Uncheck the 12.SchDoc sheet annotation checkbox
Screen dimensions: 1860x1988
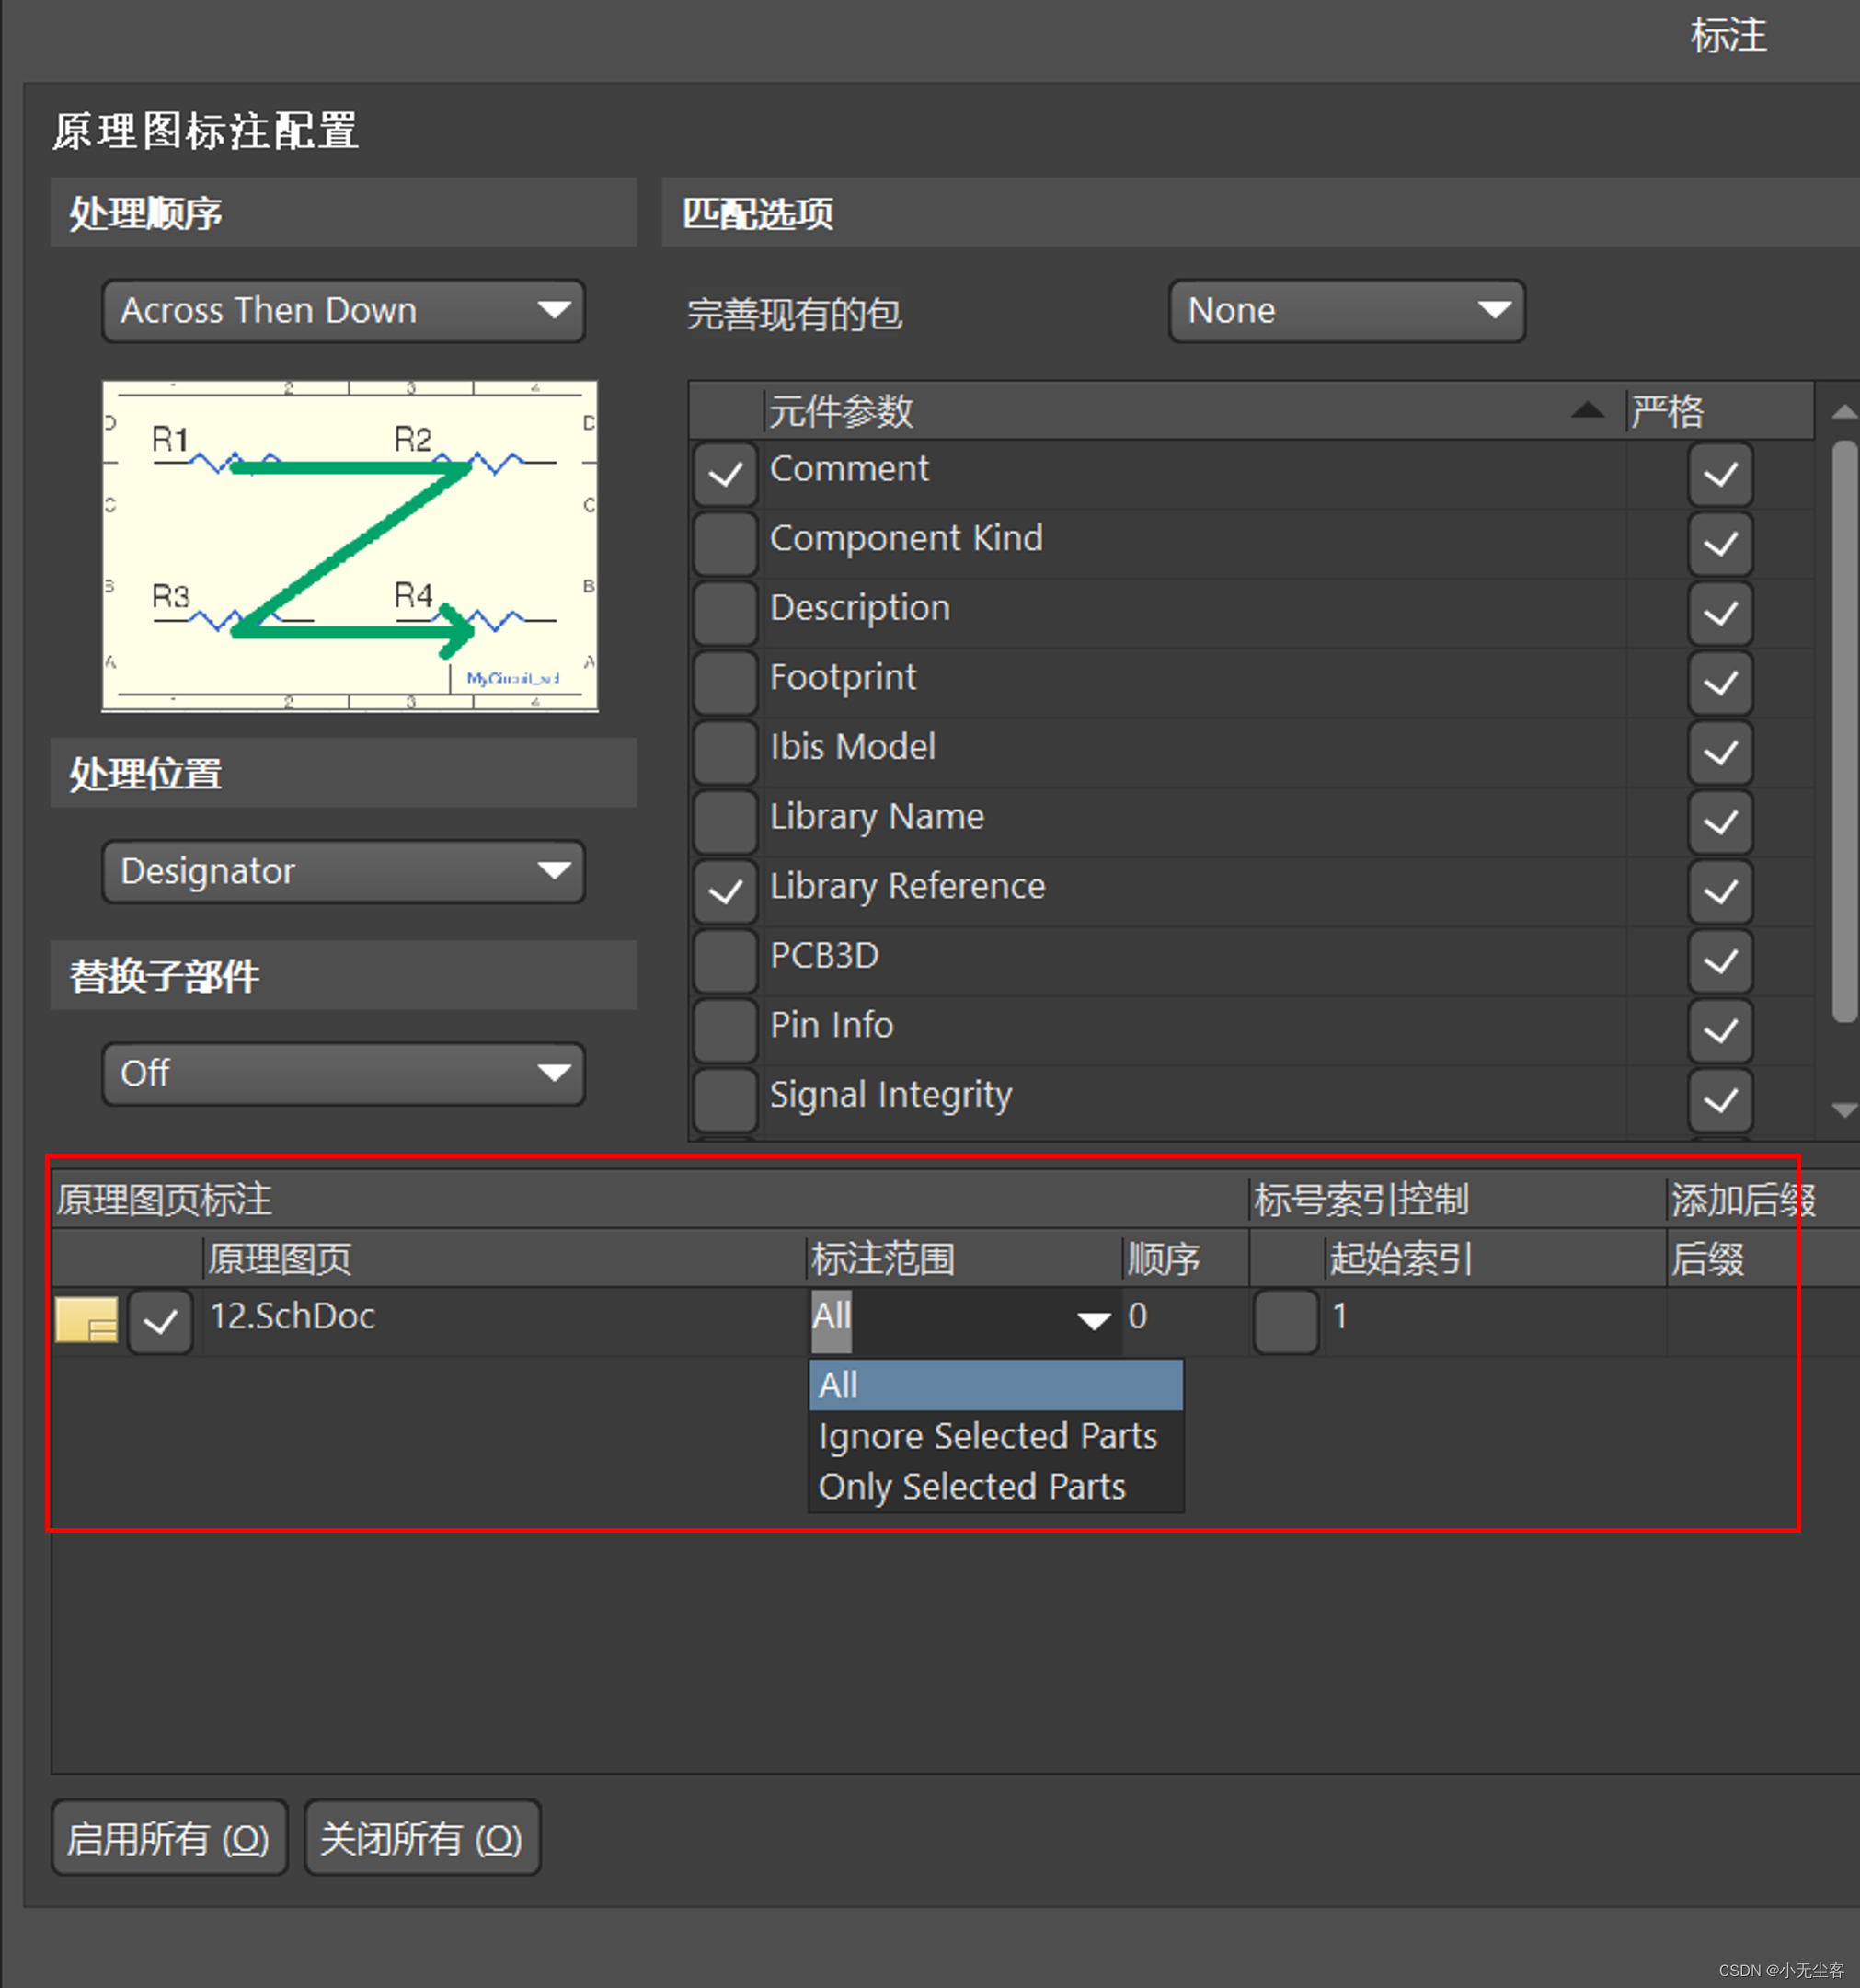point(160,1320)
